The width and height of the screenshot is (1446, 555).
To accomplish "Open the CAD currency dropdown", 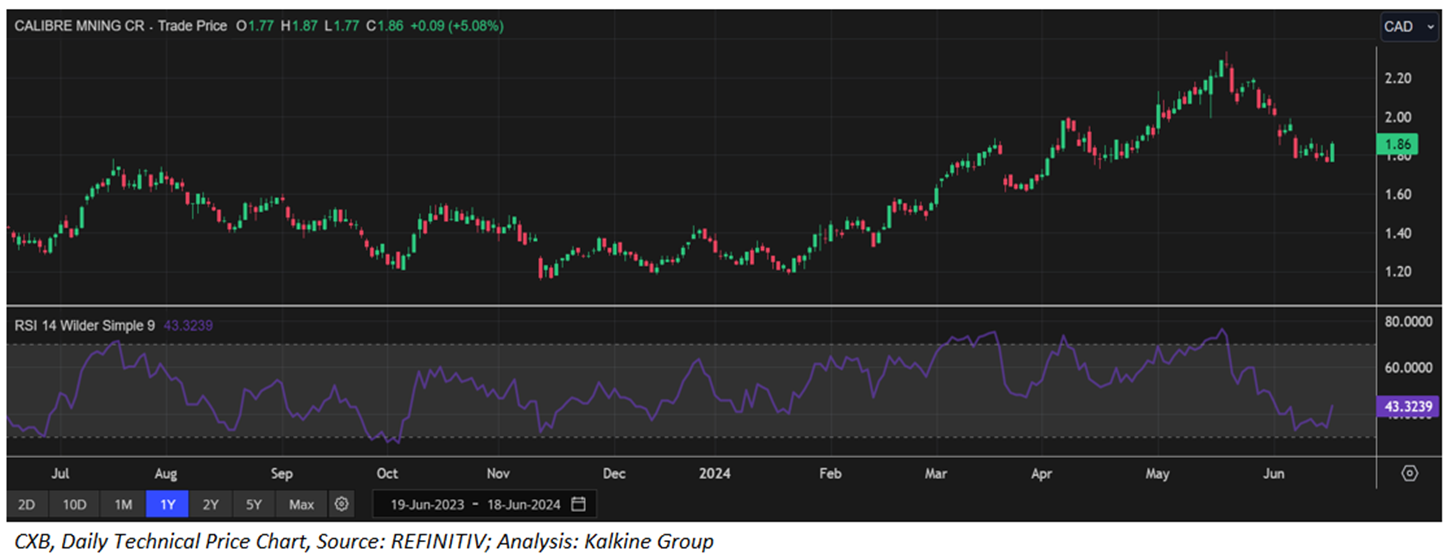I will 1404,27.
